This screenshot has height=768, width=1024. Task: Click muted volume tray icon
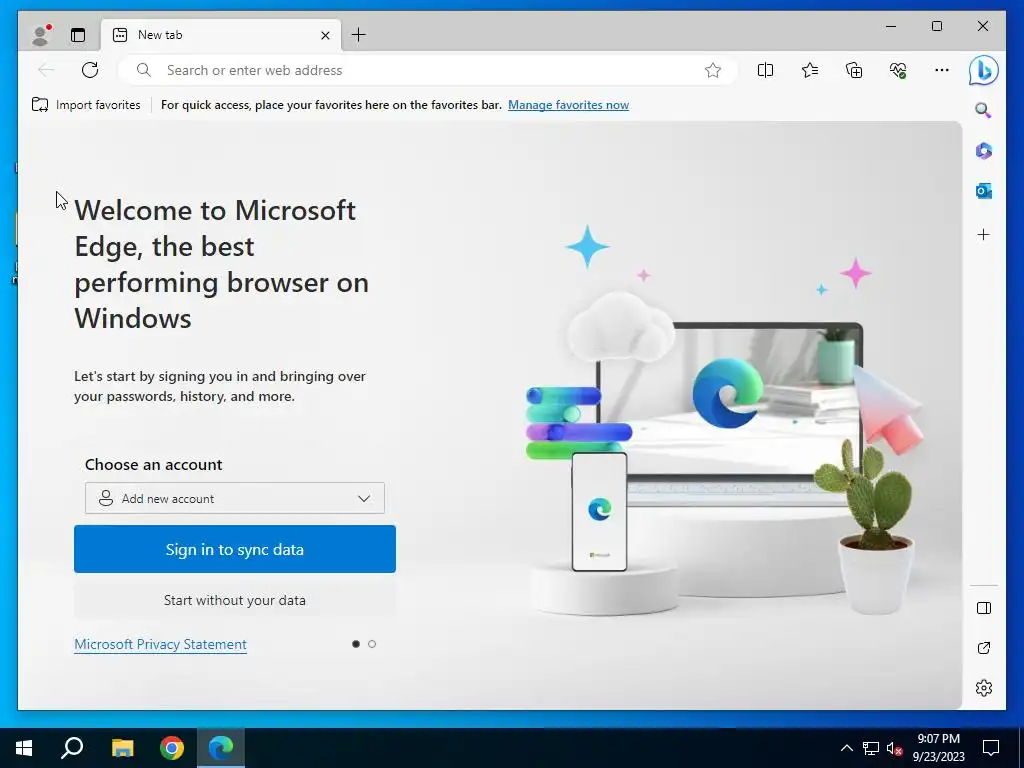click(x=894, y=748)
